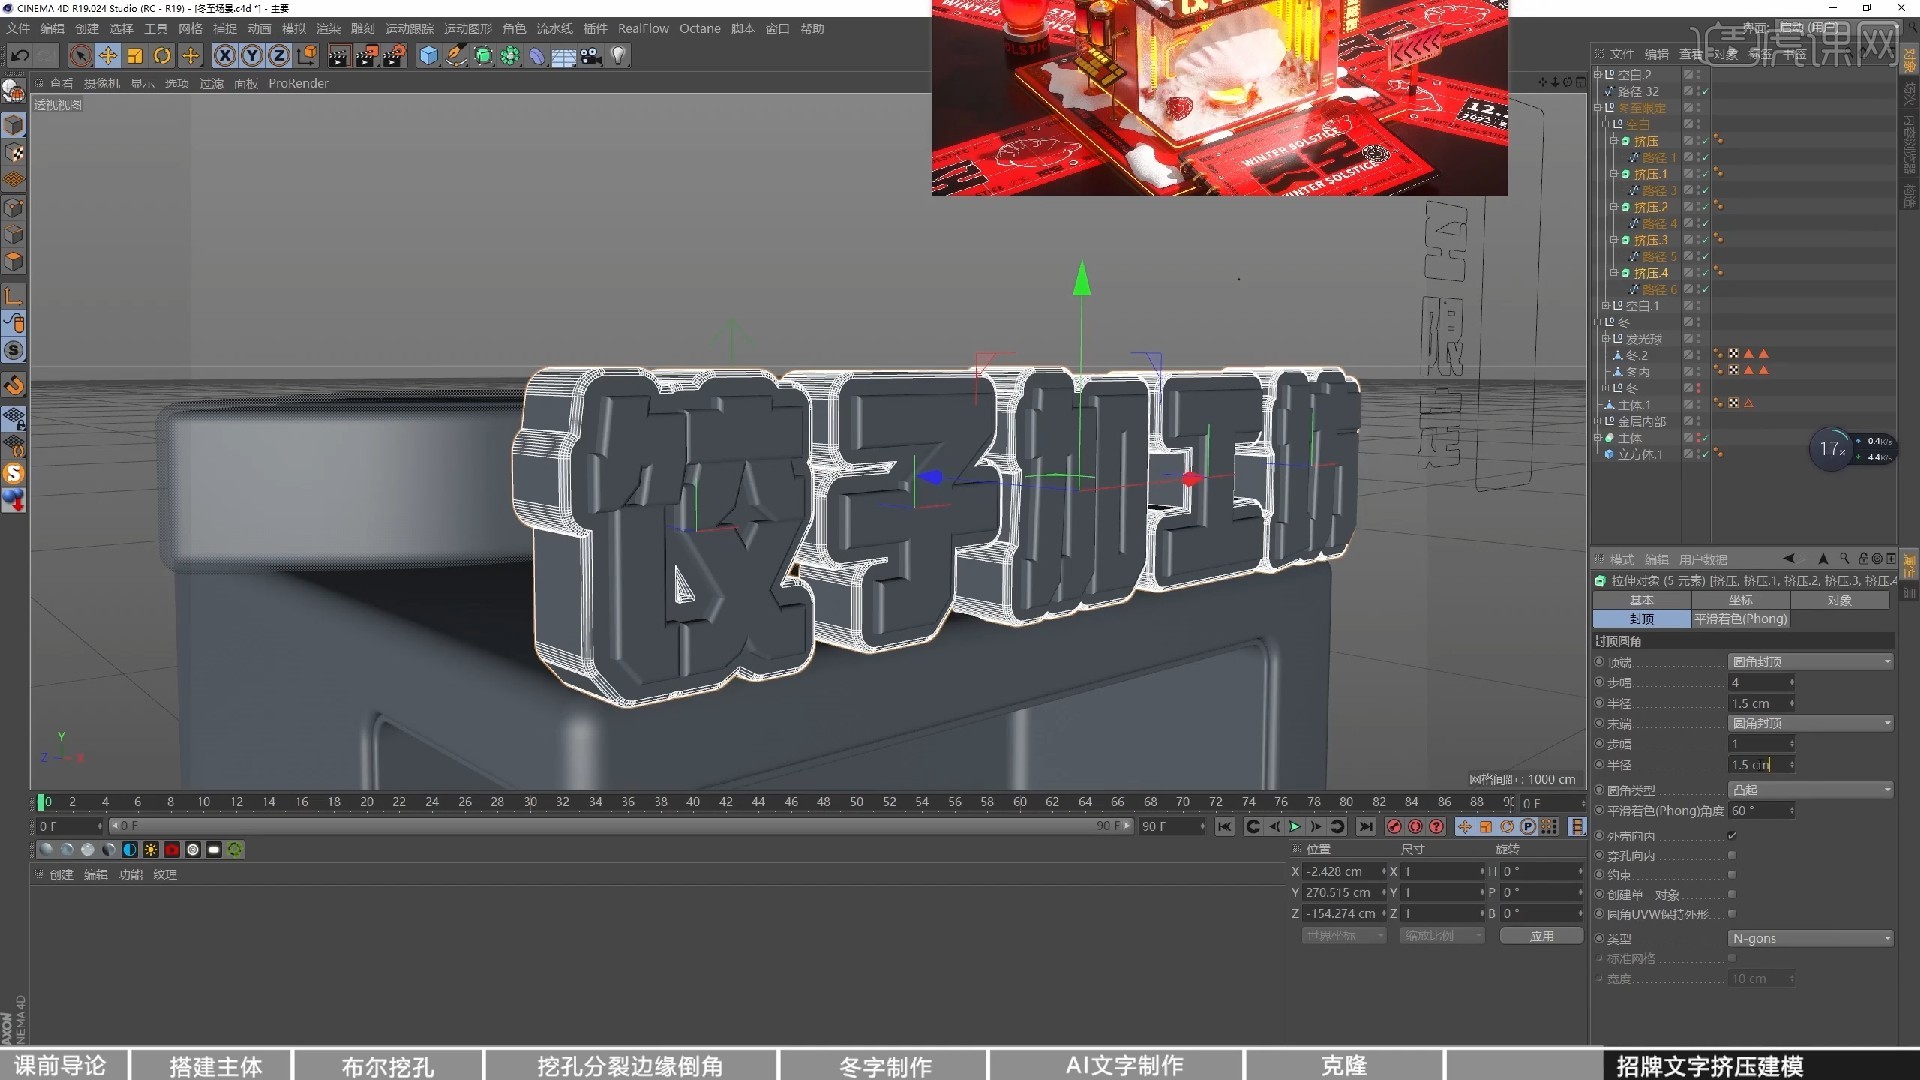
Task: Toggle the green enable check of 立方体.1
Action: coord(1705,454)
